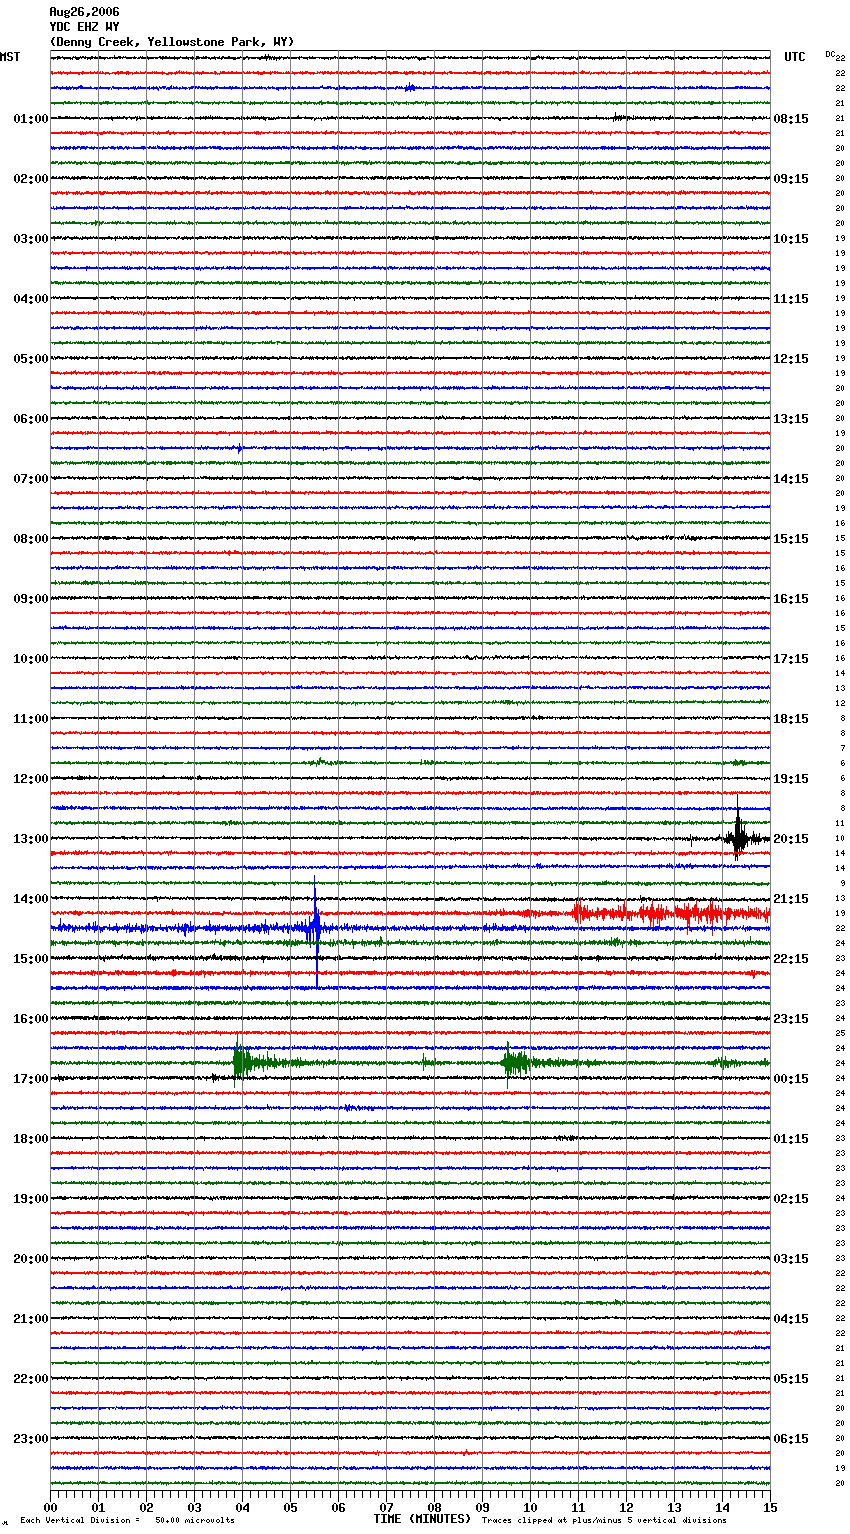Screen dimensions: 850x1534
Task: Click minute tick label 00 on the x-axis
Action: coord(51,1507)
